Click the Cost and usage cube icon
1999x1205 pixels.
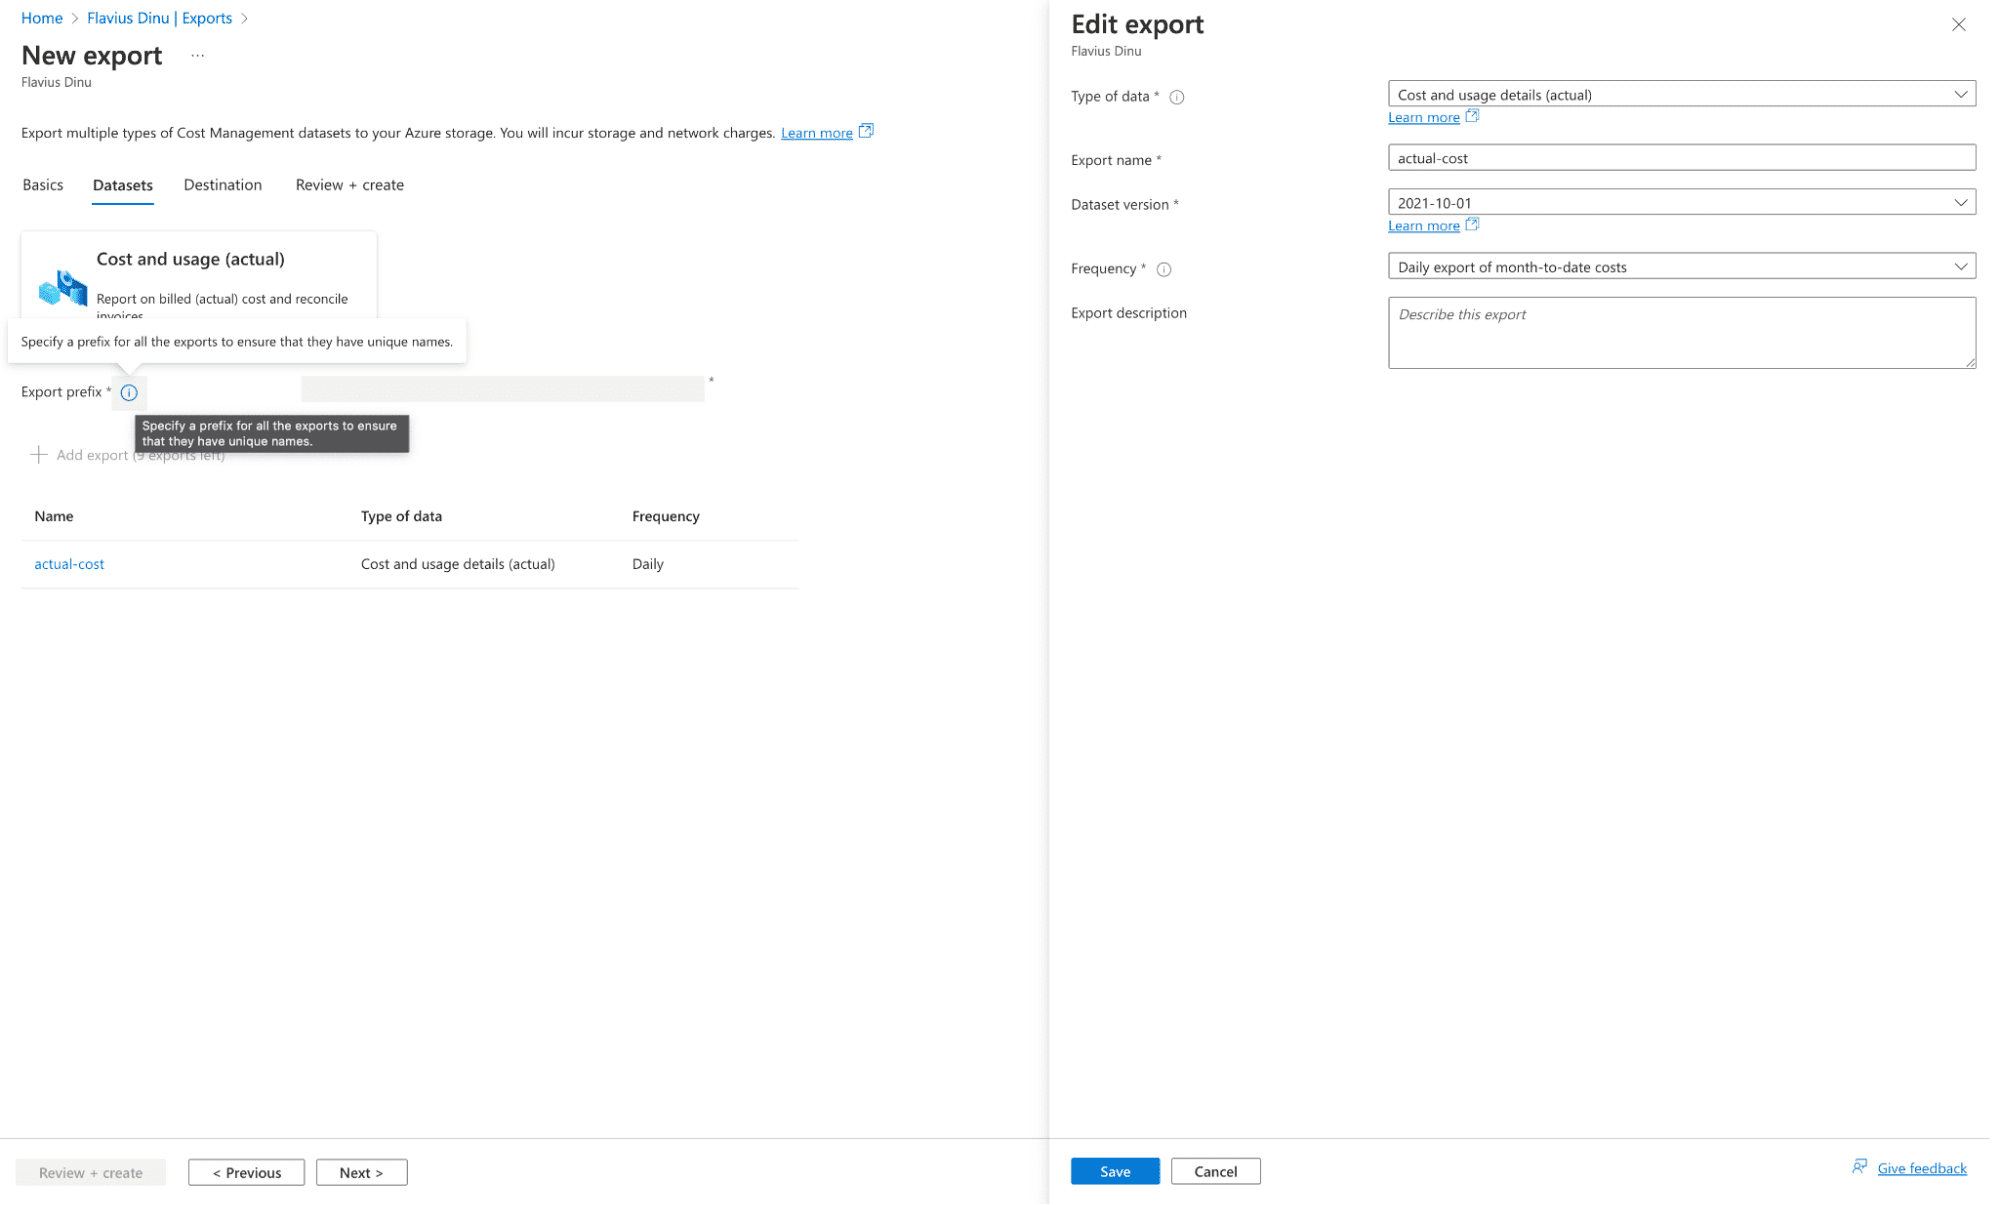click(x=63, y=289)
